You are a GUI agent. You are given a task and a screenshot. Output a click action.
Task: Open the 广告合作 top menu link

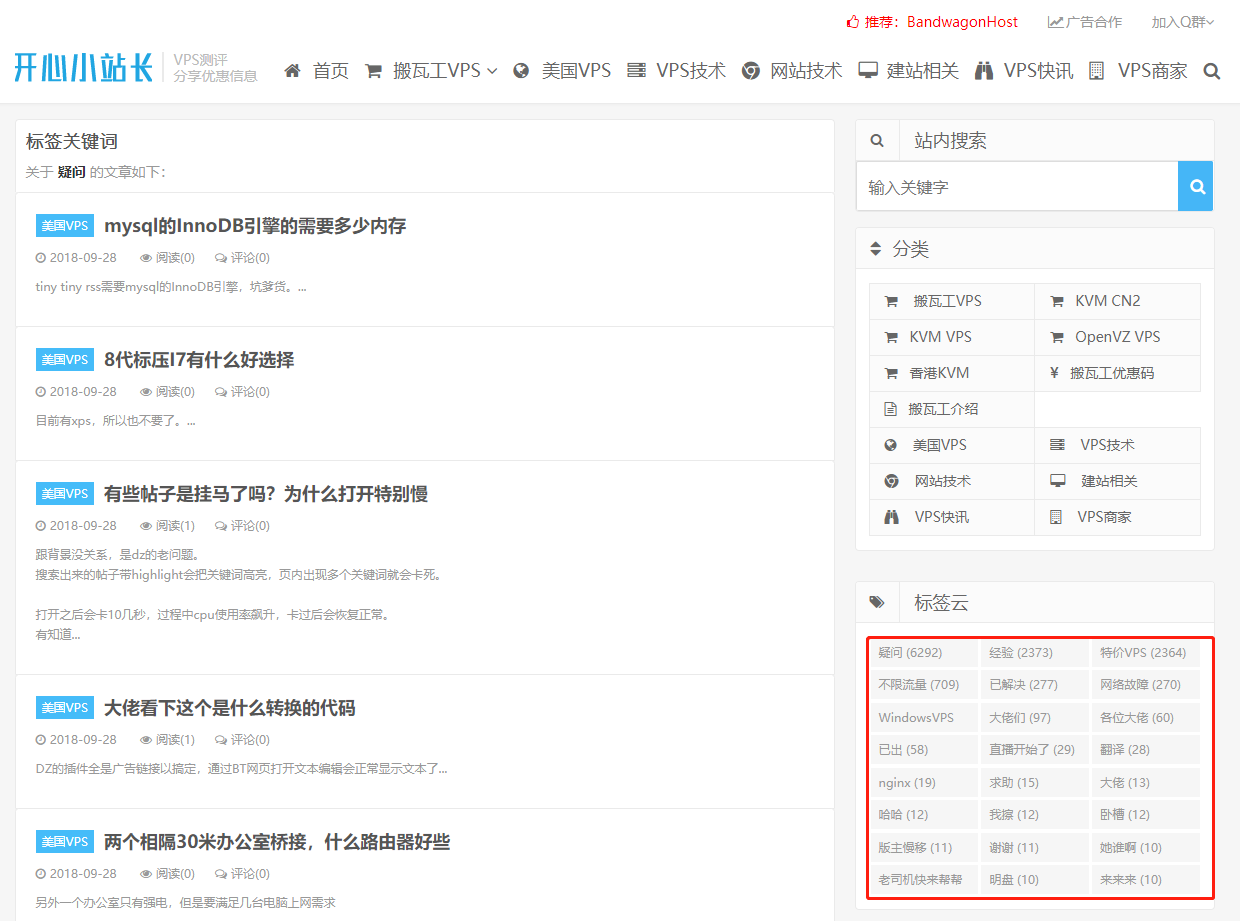(1085, 22)
